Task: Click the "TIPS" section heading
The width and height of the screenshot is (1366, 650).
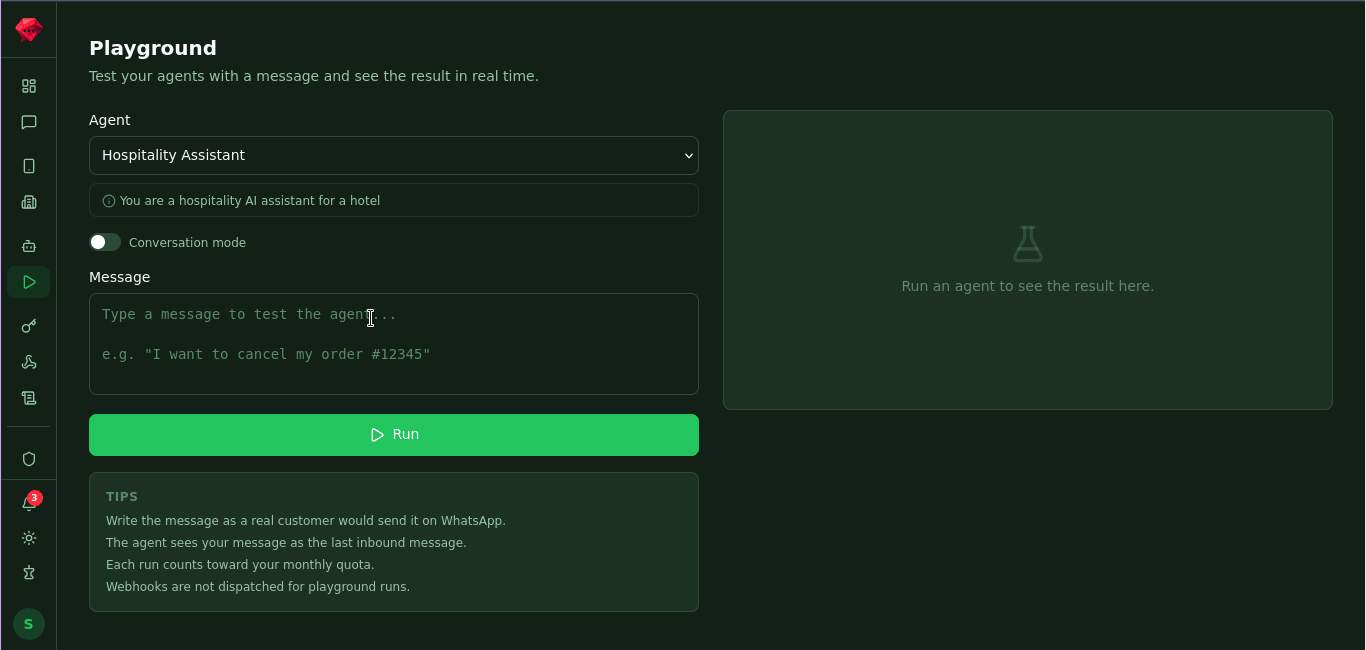Action: [122, 497]
